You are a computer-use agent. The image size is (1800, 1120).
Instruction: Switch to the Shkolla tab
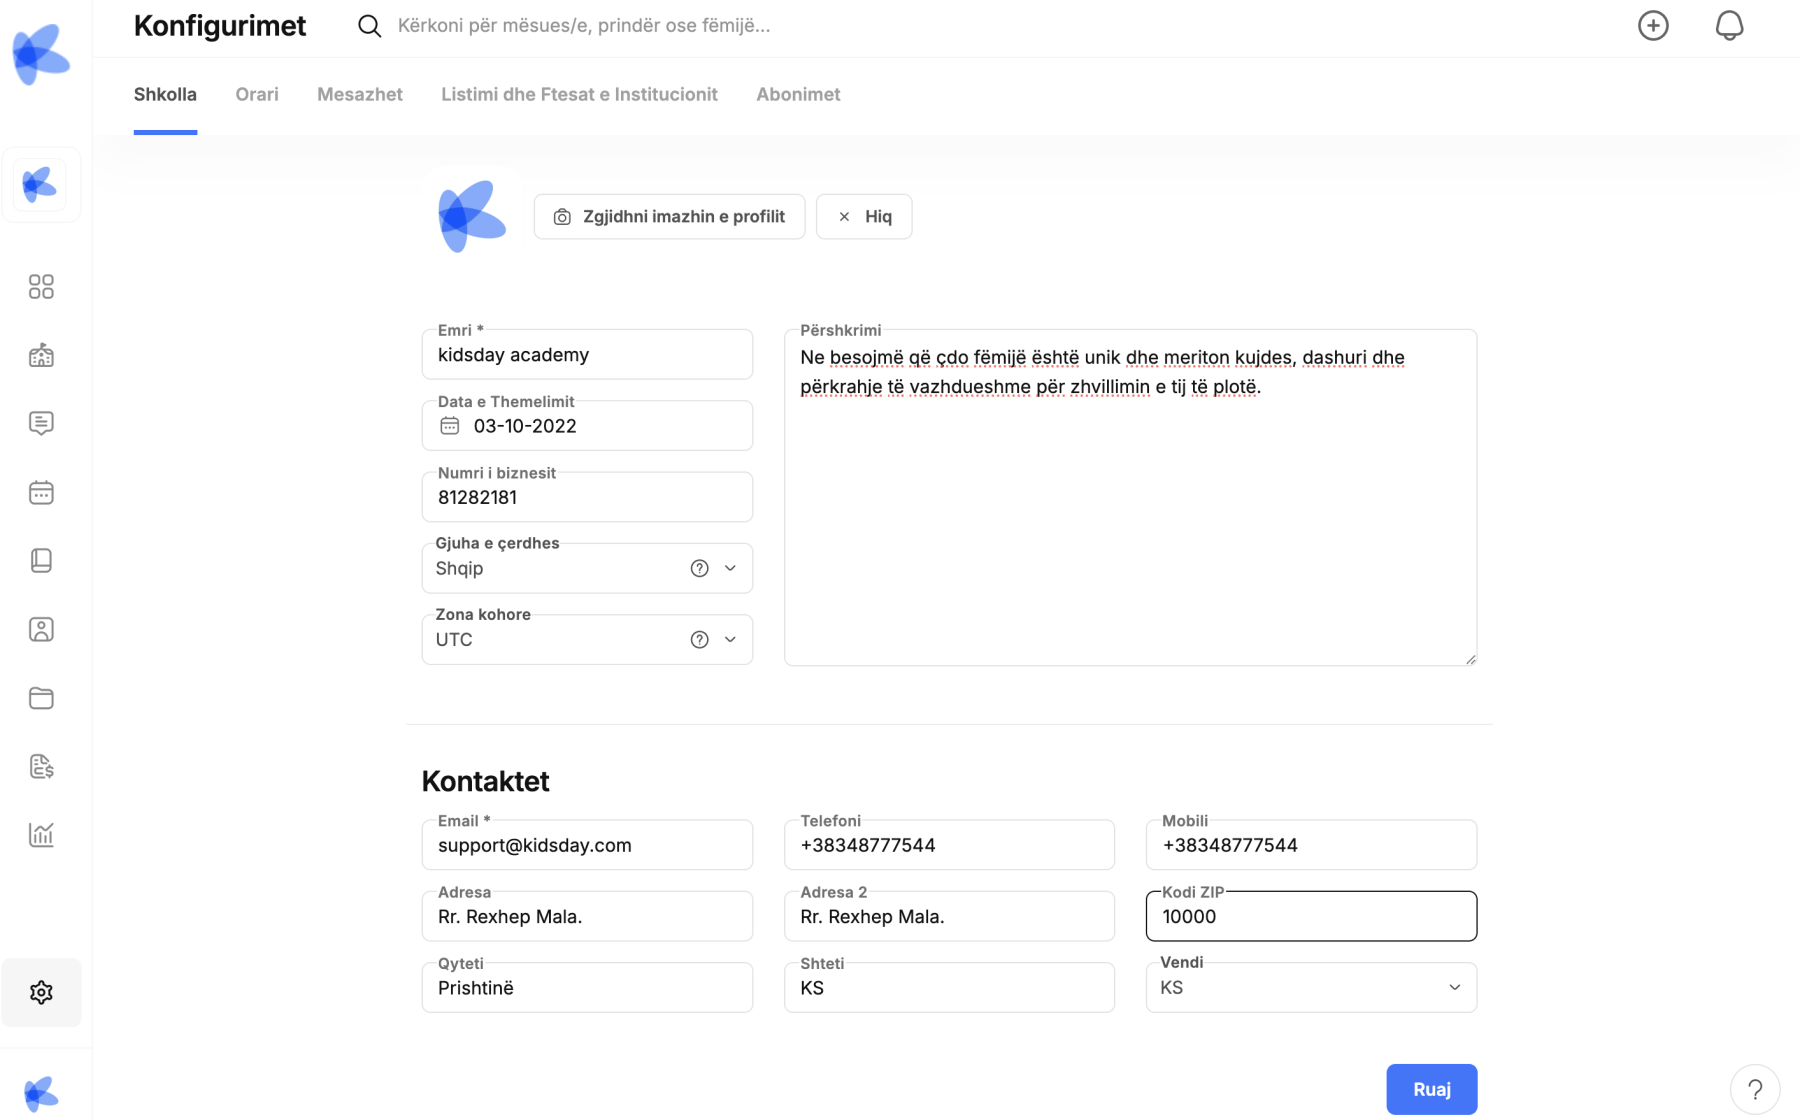165,94
